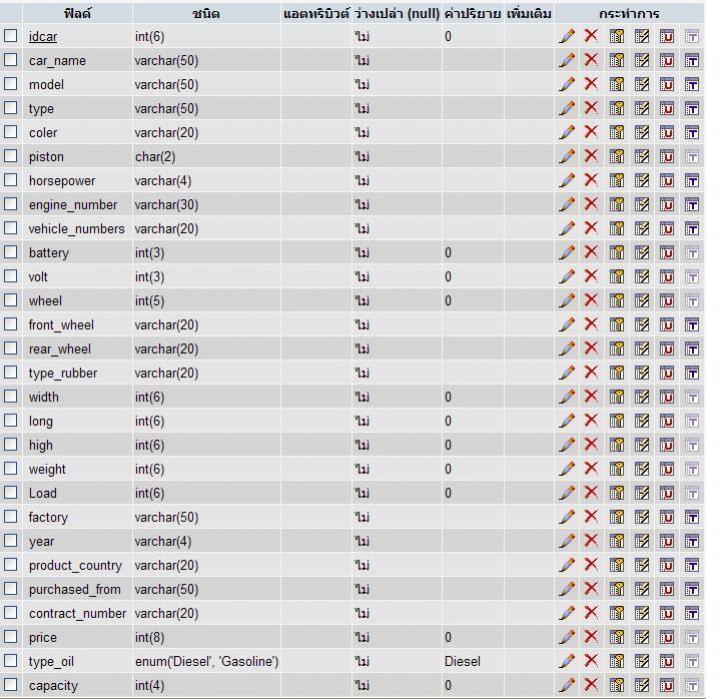Add unique constraint to coler field
This screenshot has height=699, width=720.
point(667,132)
